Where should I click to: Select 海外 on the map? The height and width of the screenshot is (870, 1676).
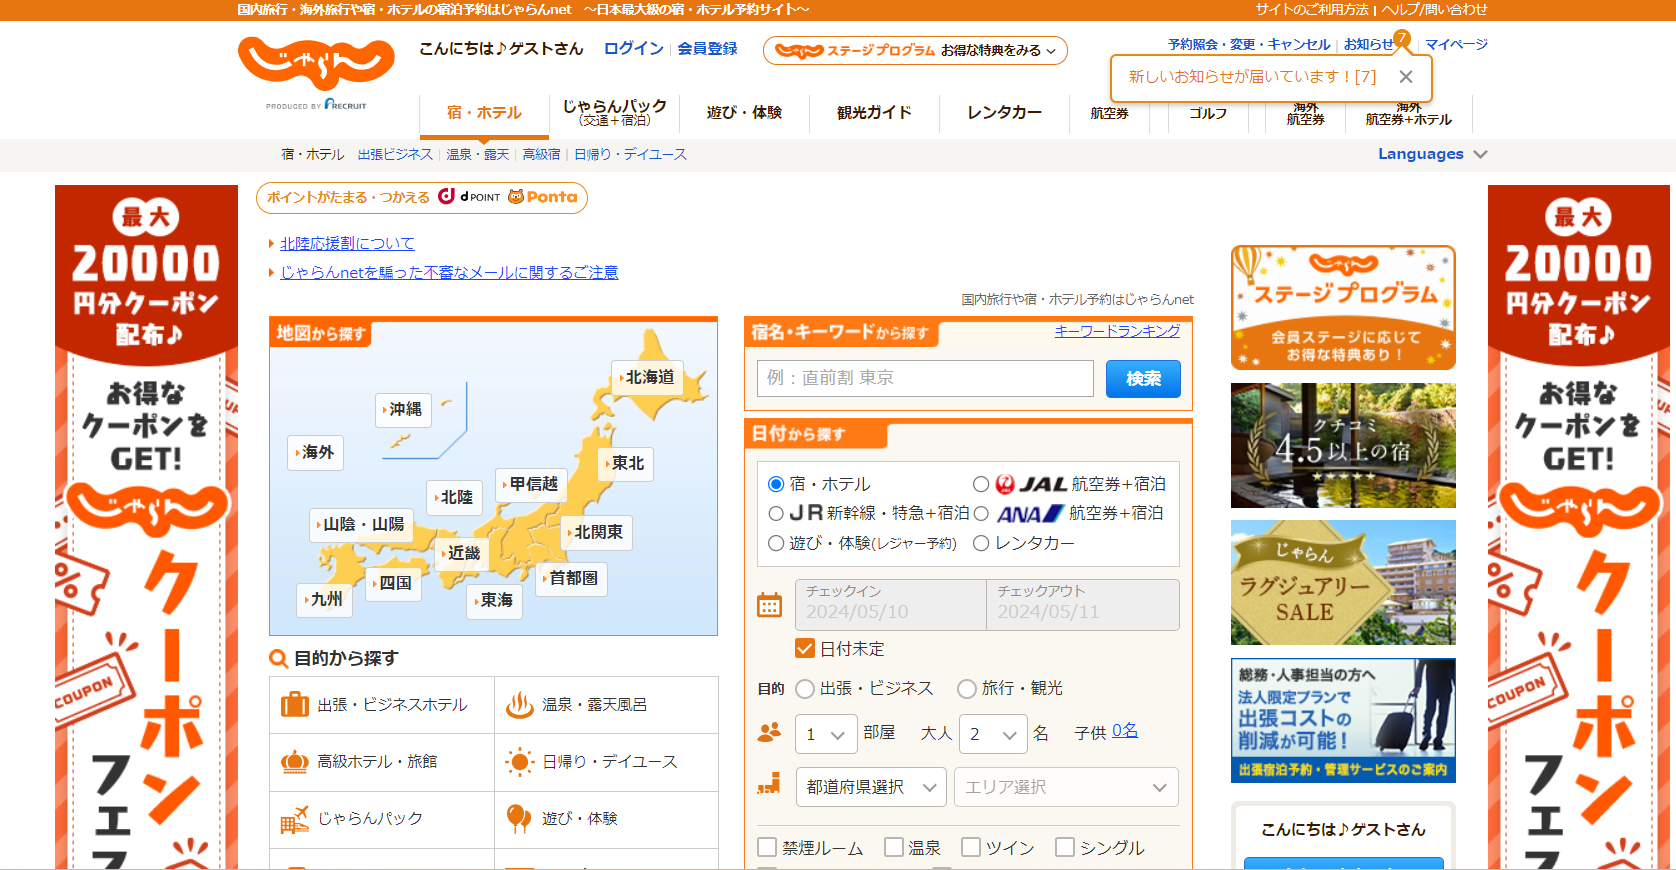tap(315, 452)
